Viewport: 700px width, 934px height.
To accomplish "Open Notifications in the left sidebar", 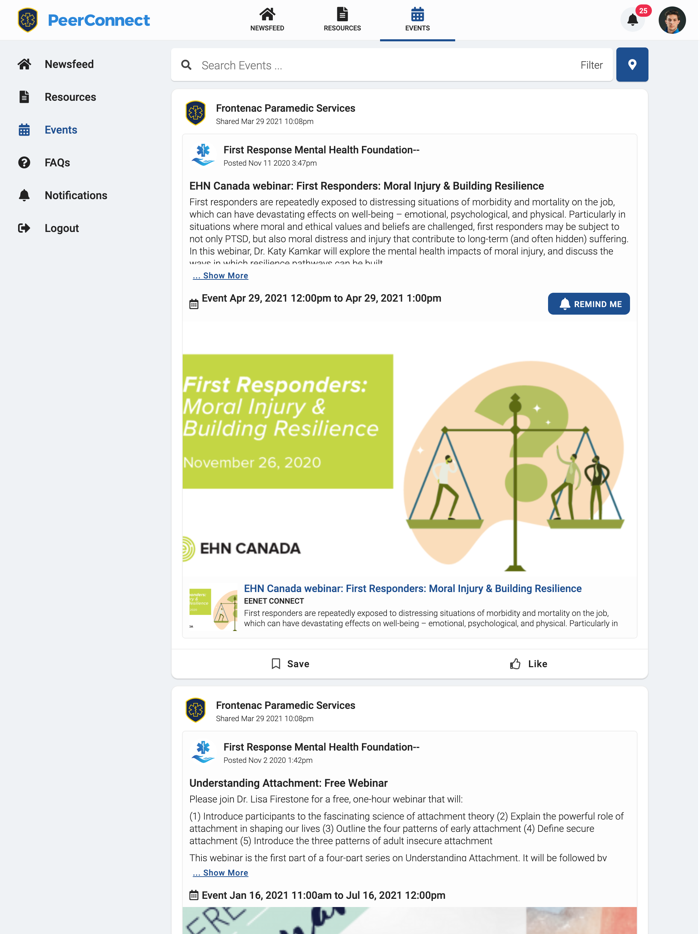I will pos(76,195).
